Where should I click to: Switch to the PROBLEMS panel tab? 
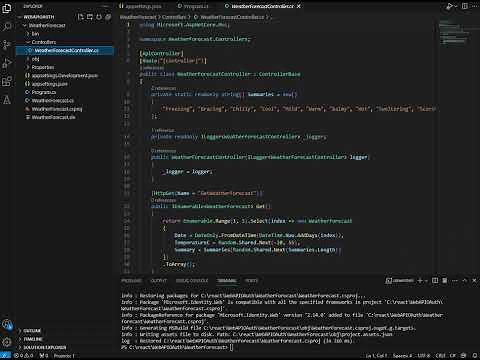pos(131,281)
